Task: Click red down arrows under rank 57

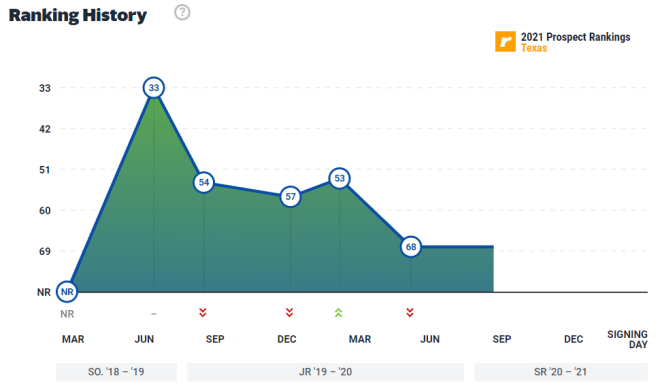Action: (289, 312)
